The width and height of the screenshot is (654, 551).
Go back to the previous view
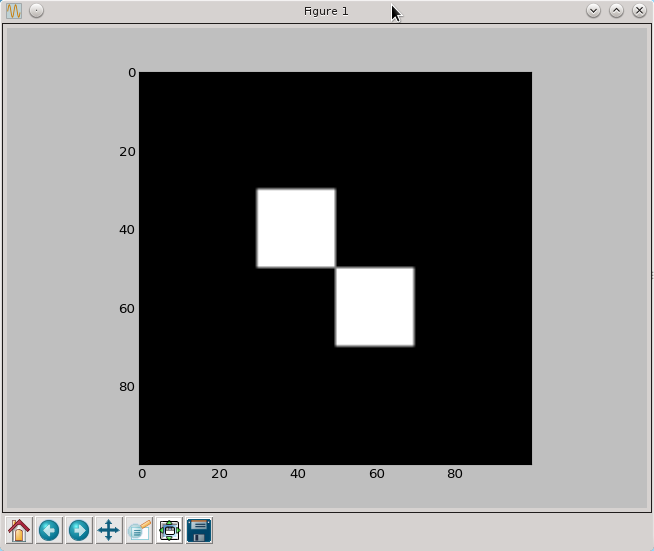[x=49, y=530]
